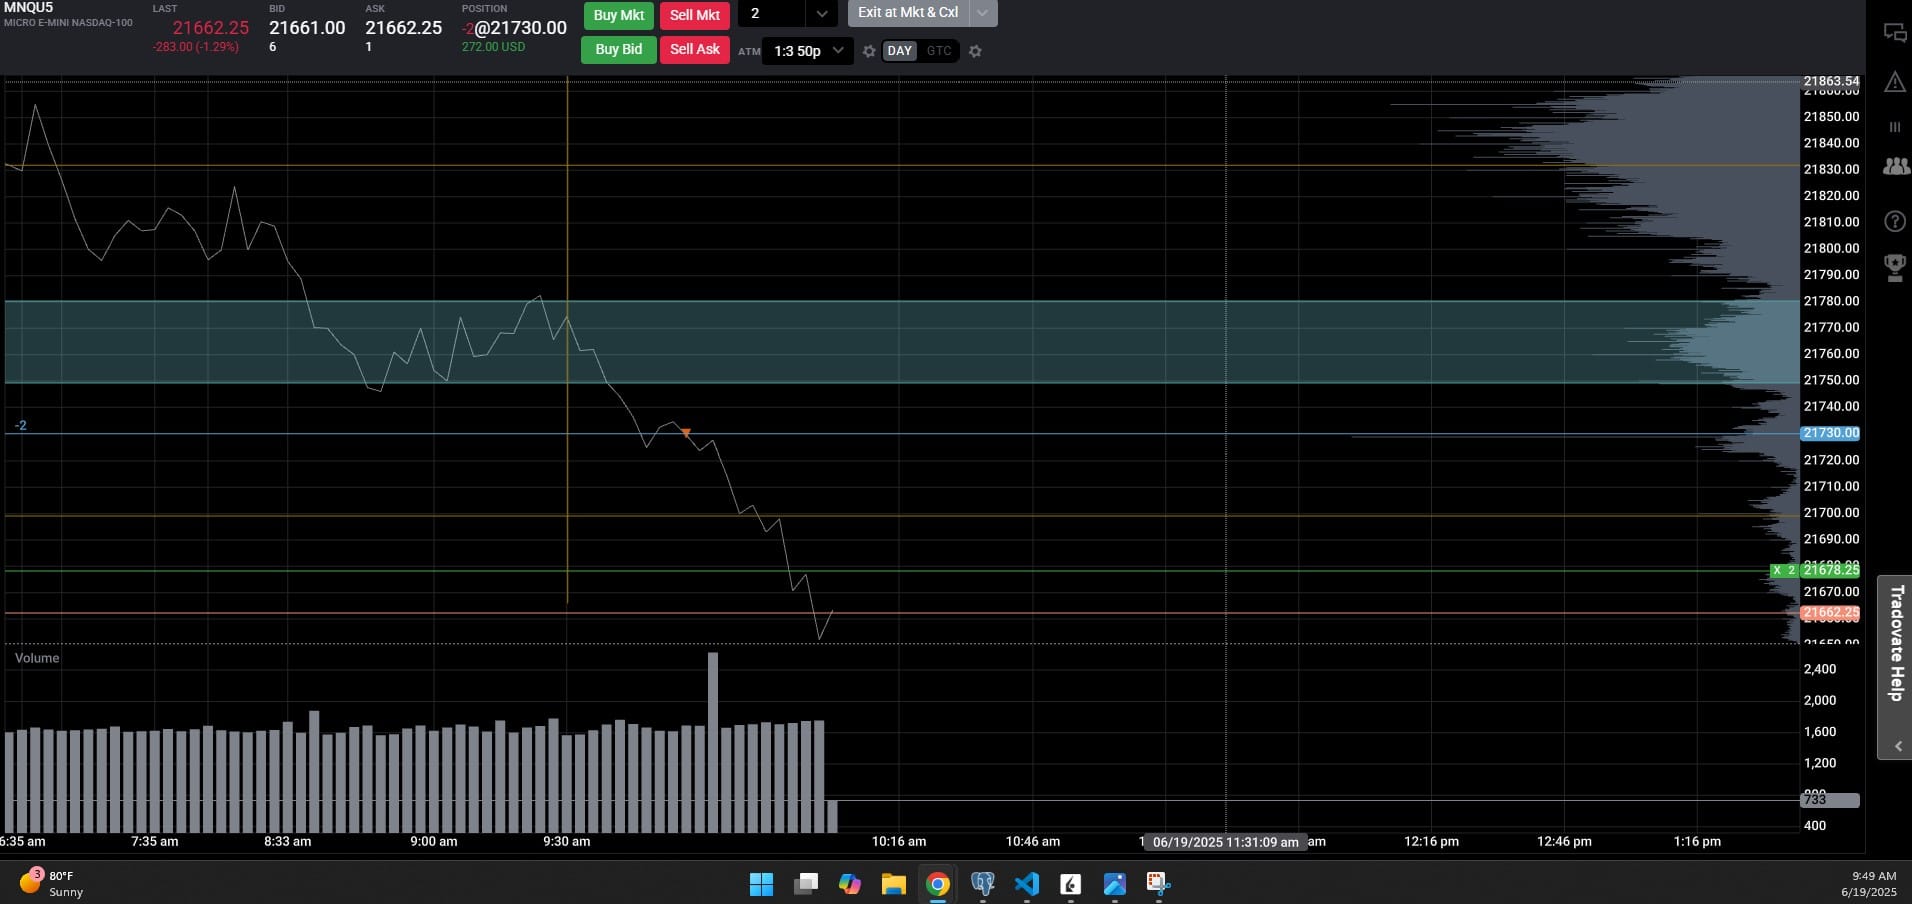Open File Explorer from the taskbar
The width and height of the screenshot is (1912, 904).
893,884
